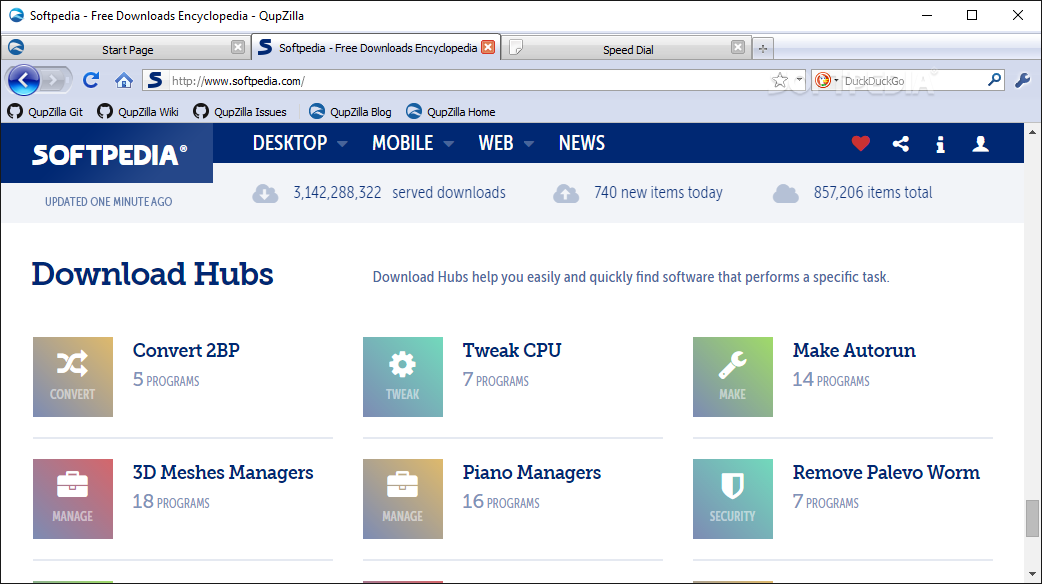Click the vertical scrollbar down arrow

pyautogui.click(x=1032, y=573)
